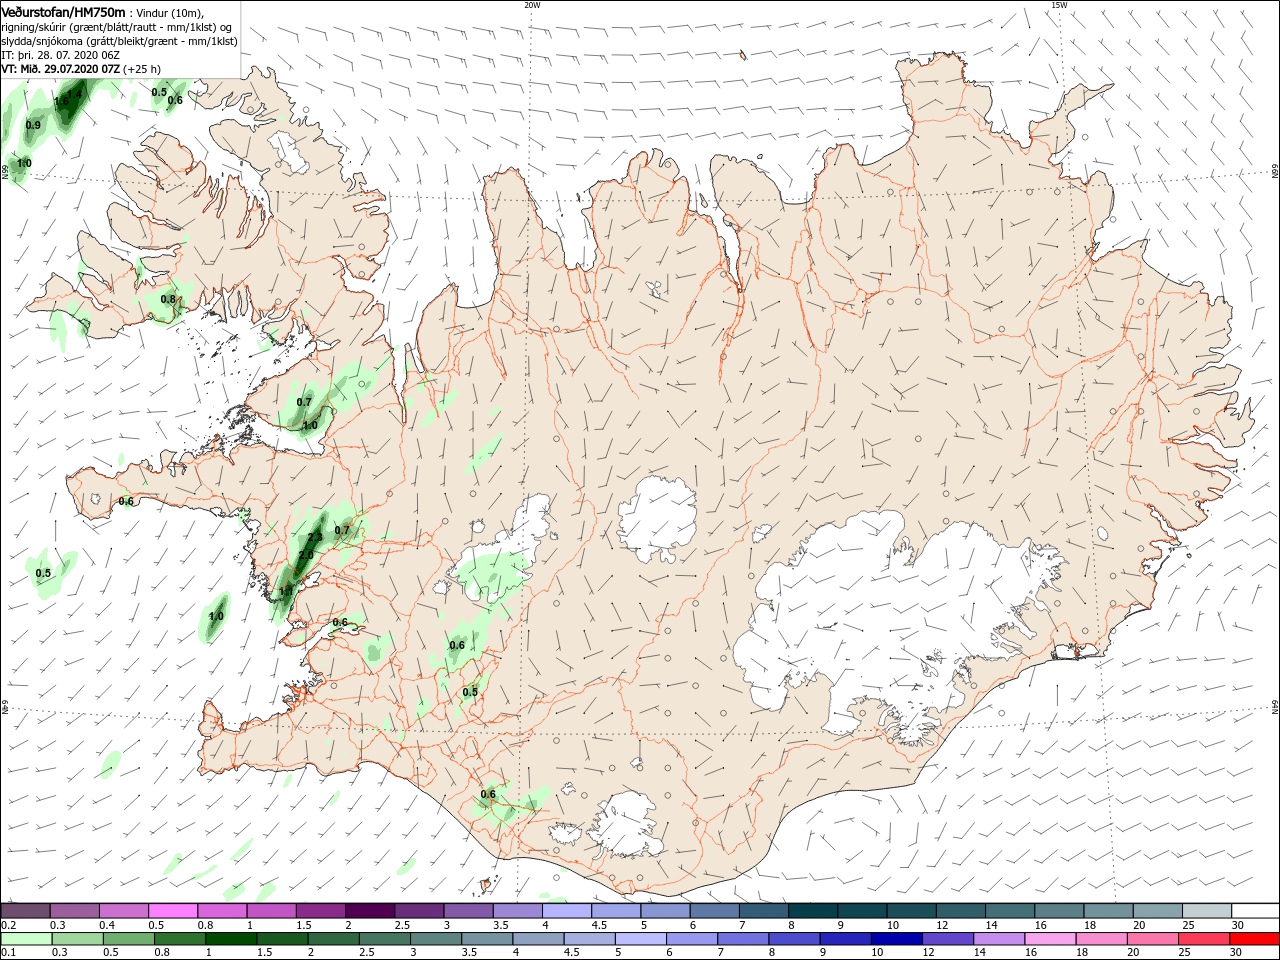
Task: Pick the bright pink snow swatch labeled 0.5
Action: (172, 911)
